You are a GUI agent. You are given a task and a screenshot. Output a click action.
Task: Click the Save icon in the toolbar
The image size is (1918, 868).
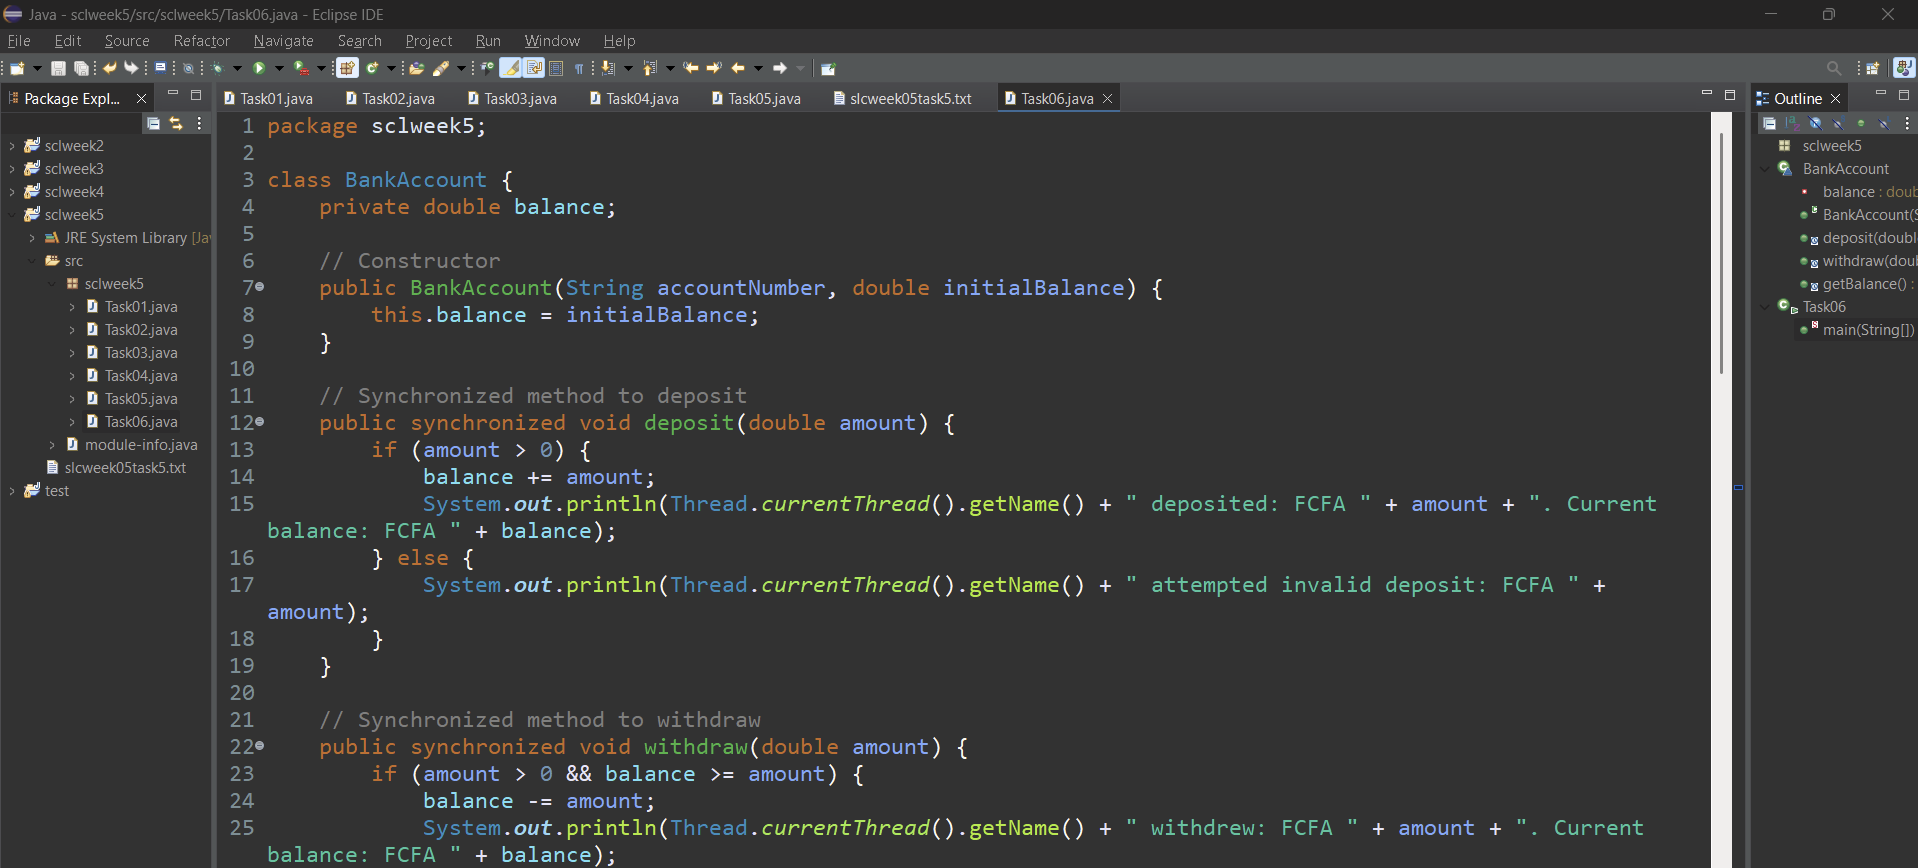[58, 68]
